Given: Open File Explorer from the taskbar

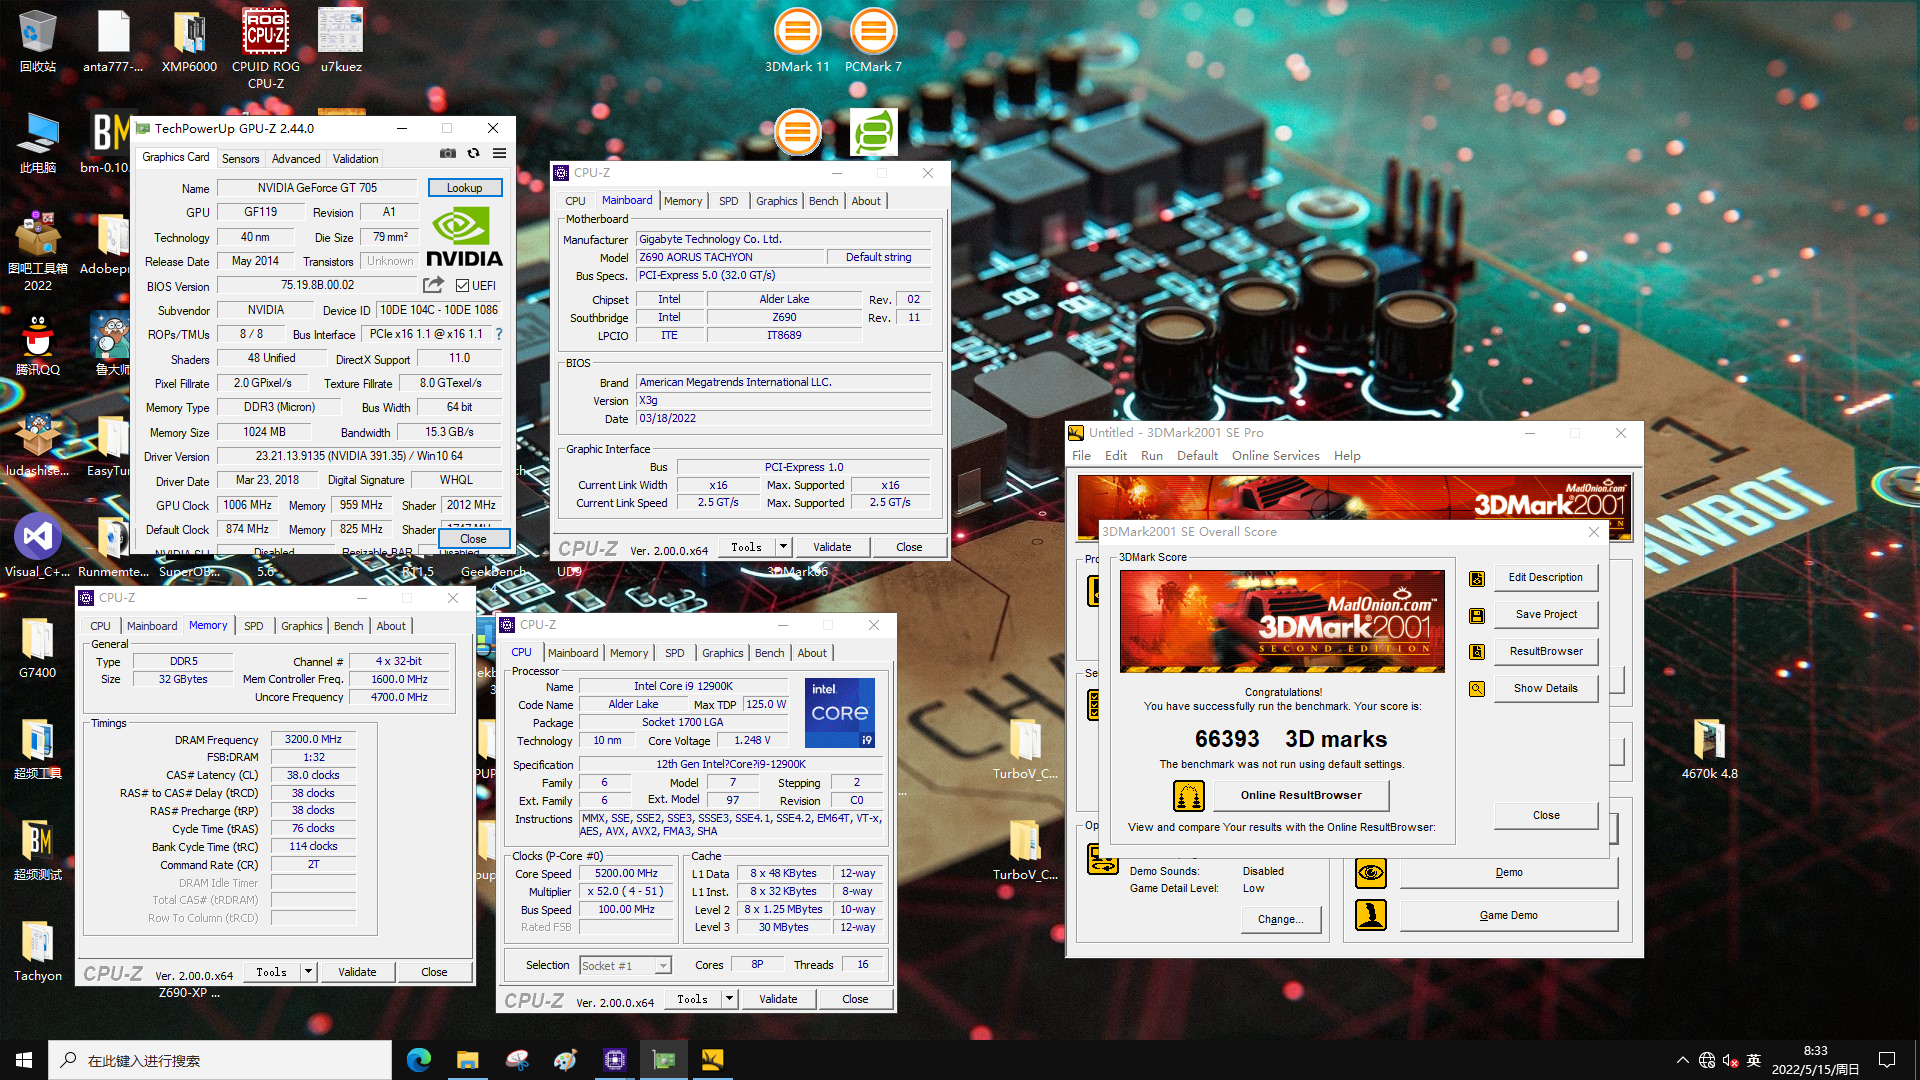Looking at the screenshot, I should [468, 1060].
